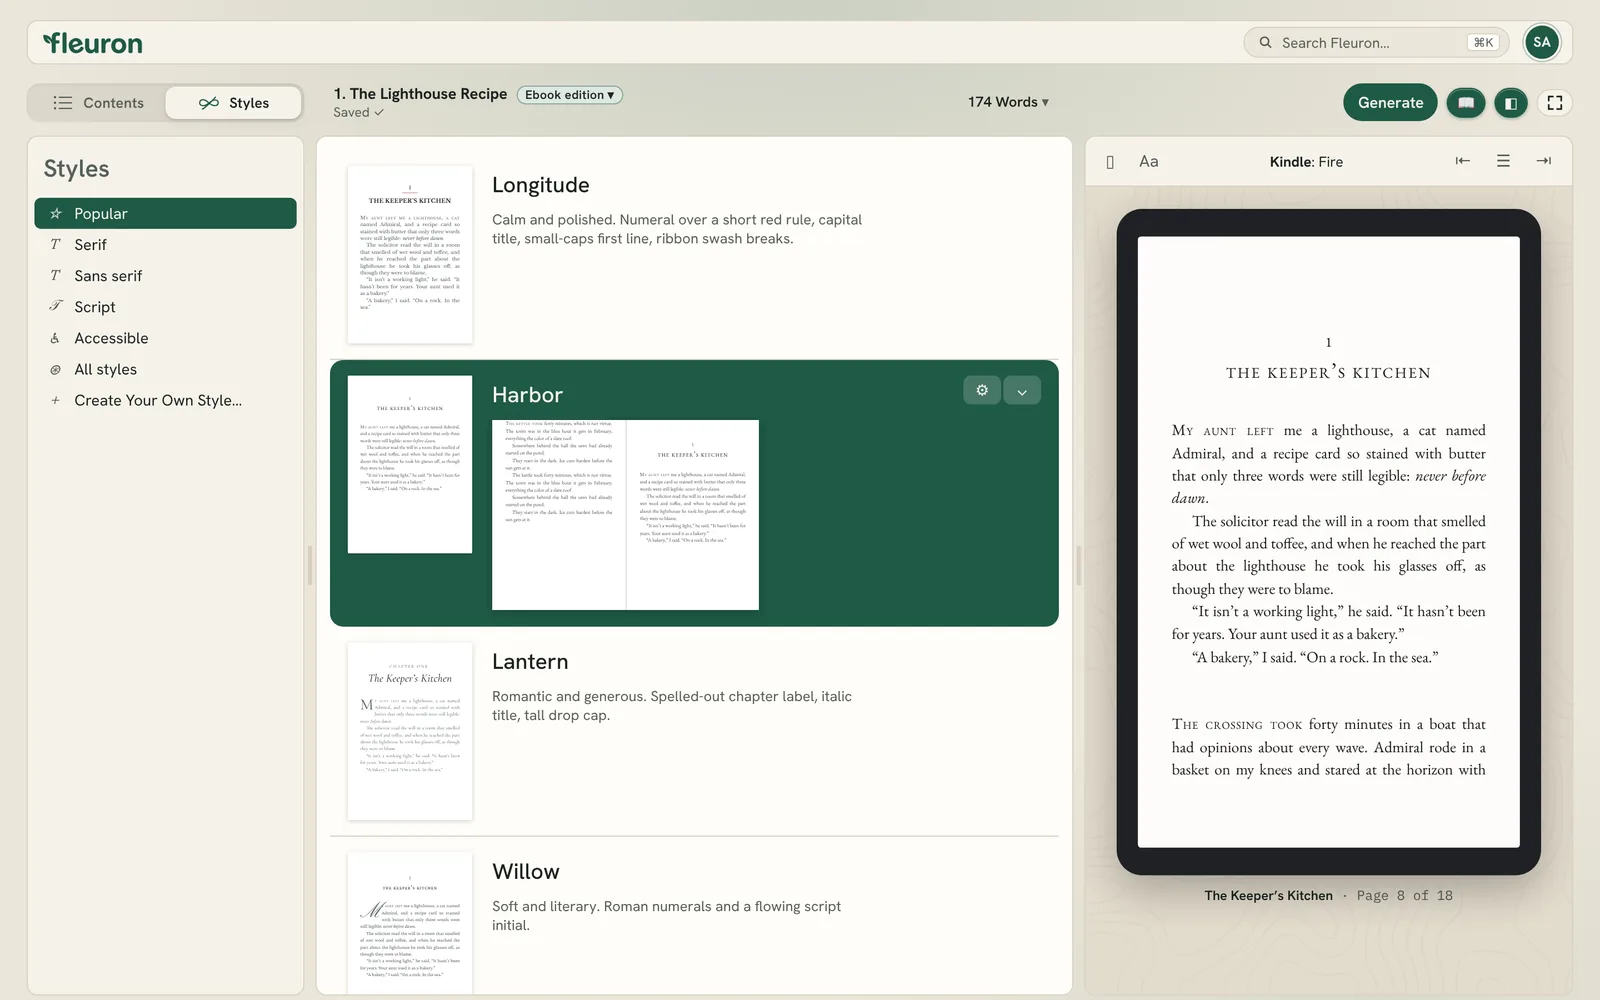Click the T icon beside Serif
This screenshot has width=1600, height=1000.
56,244
